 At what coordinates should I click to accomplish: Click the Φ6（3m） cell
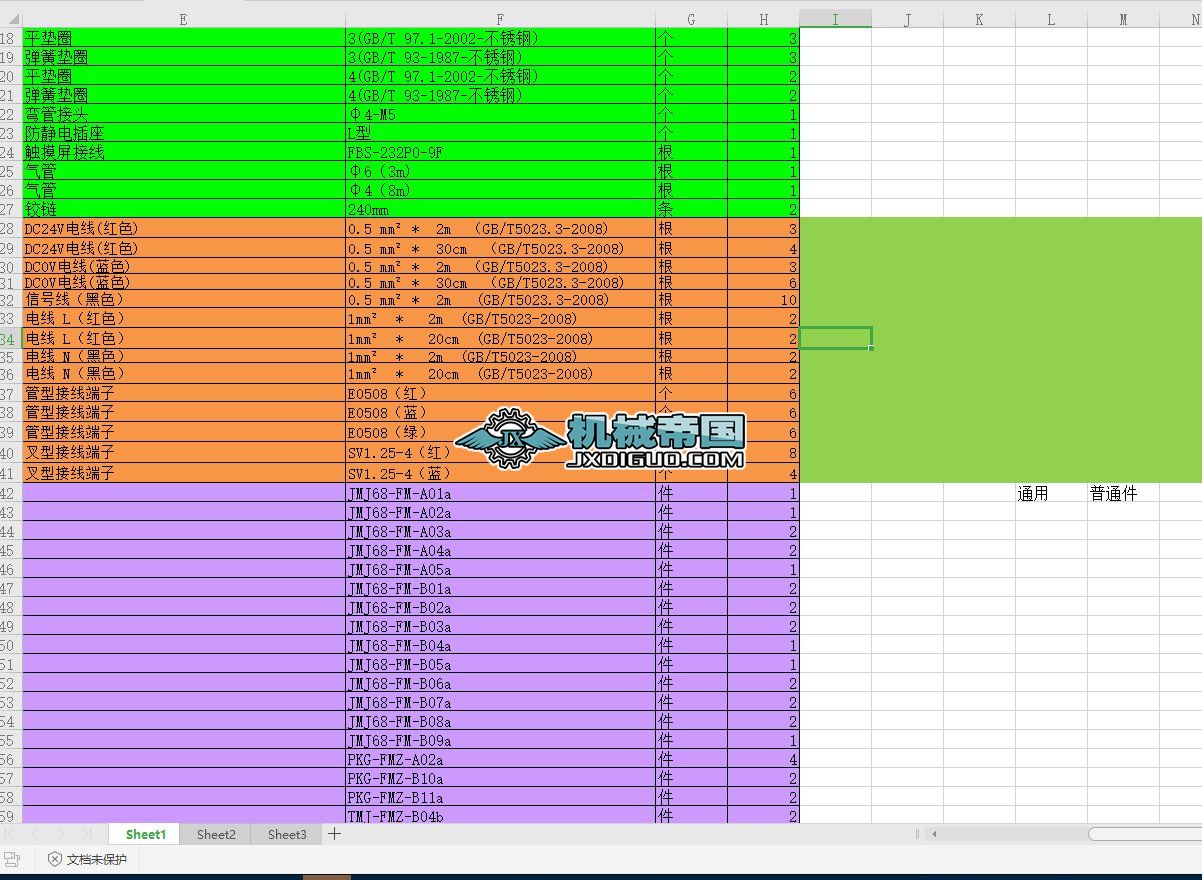click(x=500, y=171)
